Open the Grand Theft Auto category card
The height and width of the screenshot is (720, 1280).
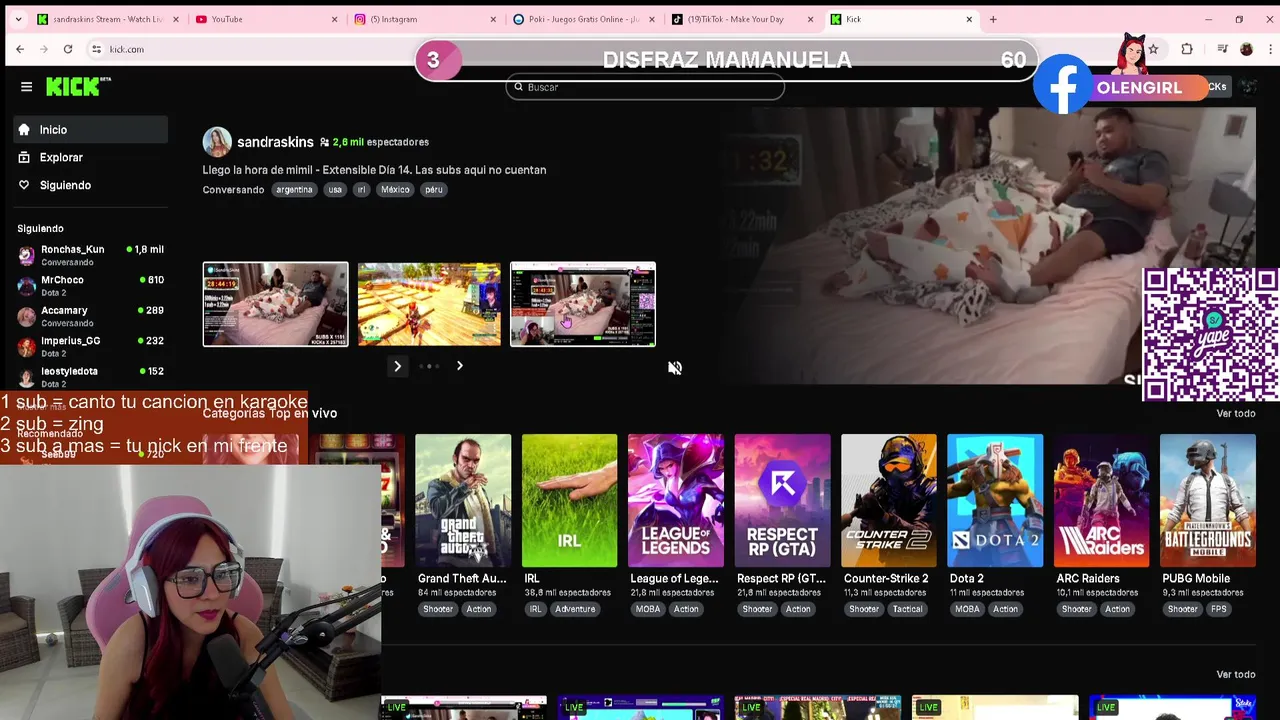click(463, 500)
